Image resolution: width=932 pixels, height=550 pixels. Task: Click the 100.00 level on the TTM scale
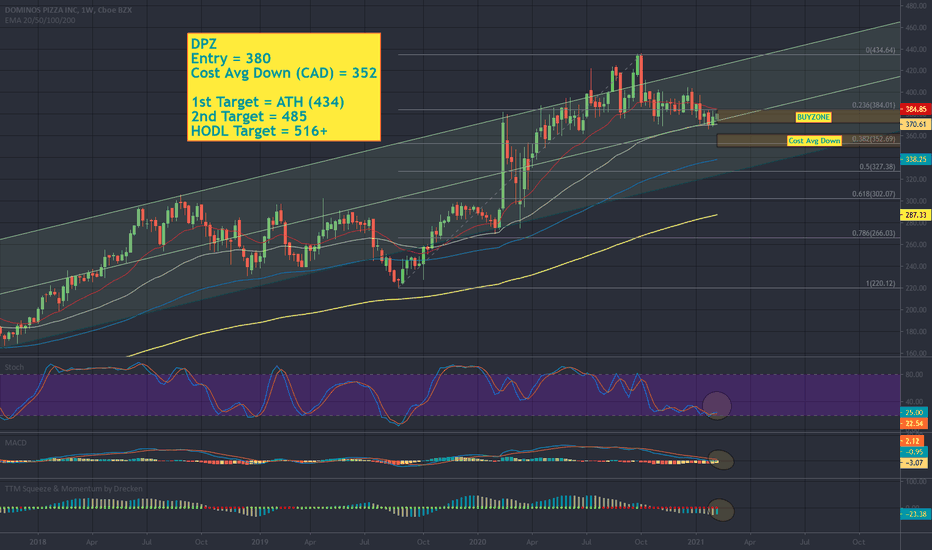coord(916,481)
